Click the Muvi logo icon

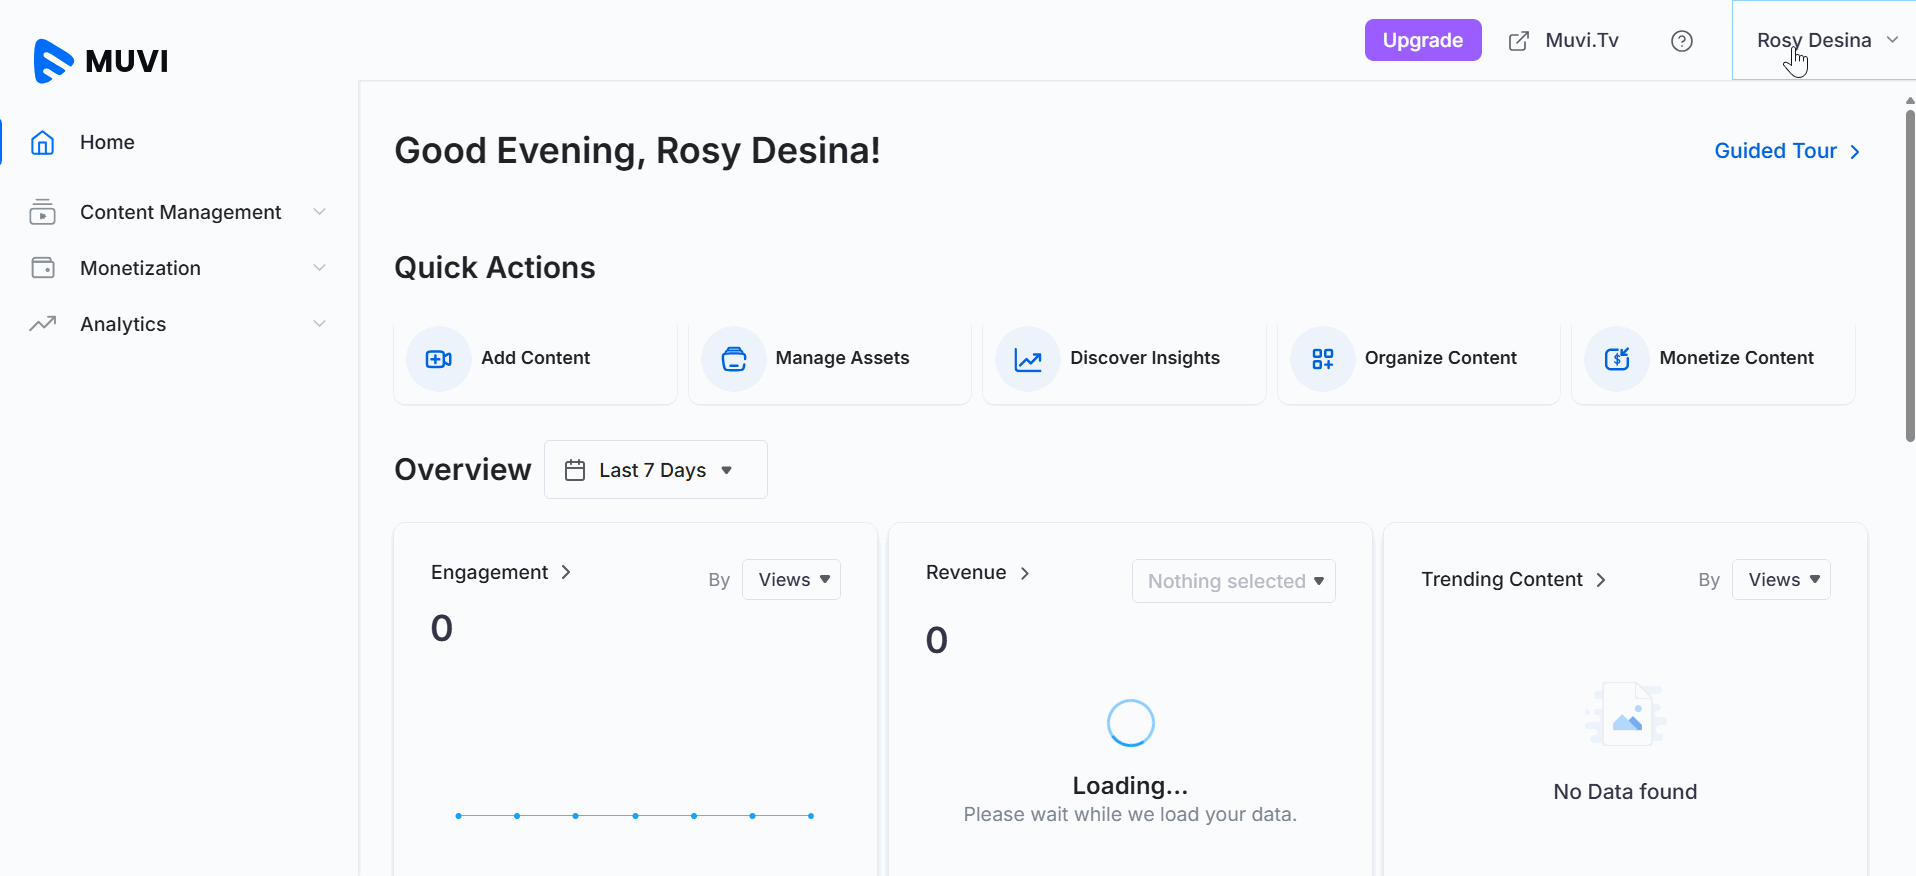pyautogui.click(x=53, y=61)
